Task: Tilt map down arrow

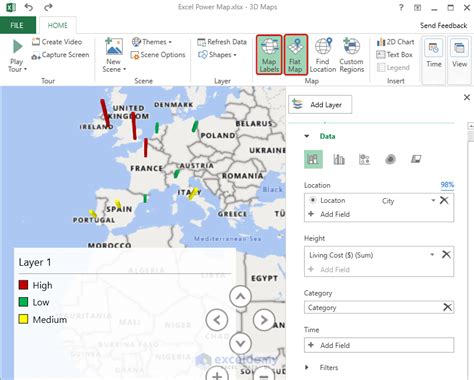Action: click(240, 343)
